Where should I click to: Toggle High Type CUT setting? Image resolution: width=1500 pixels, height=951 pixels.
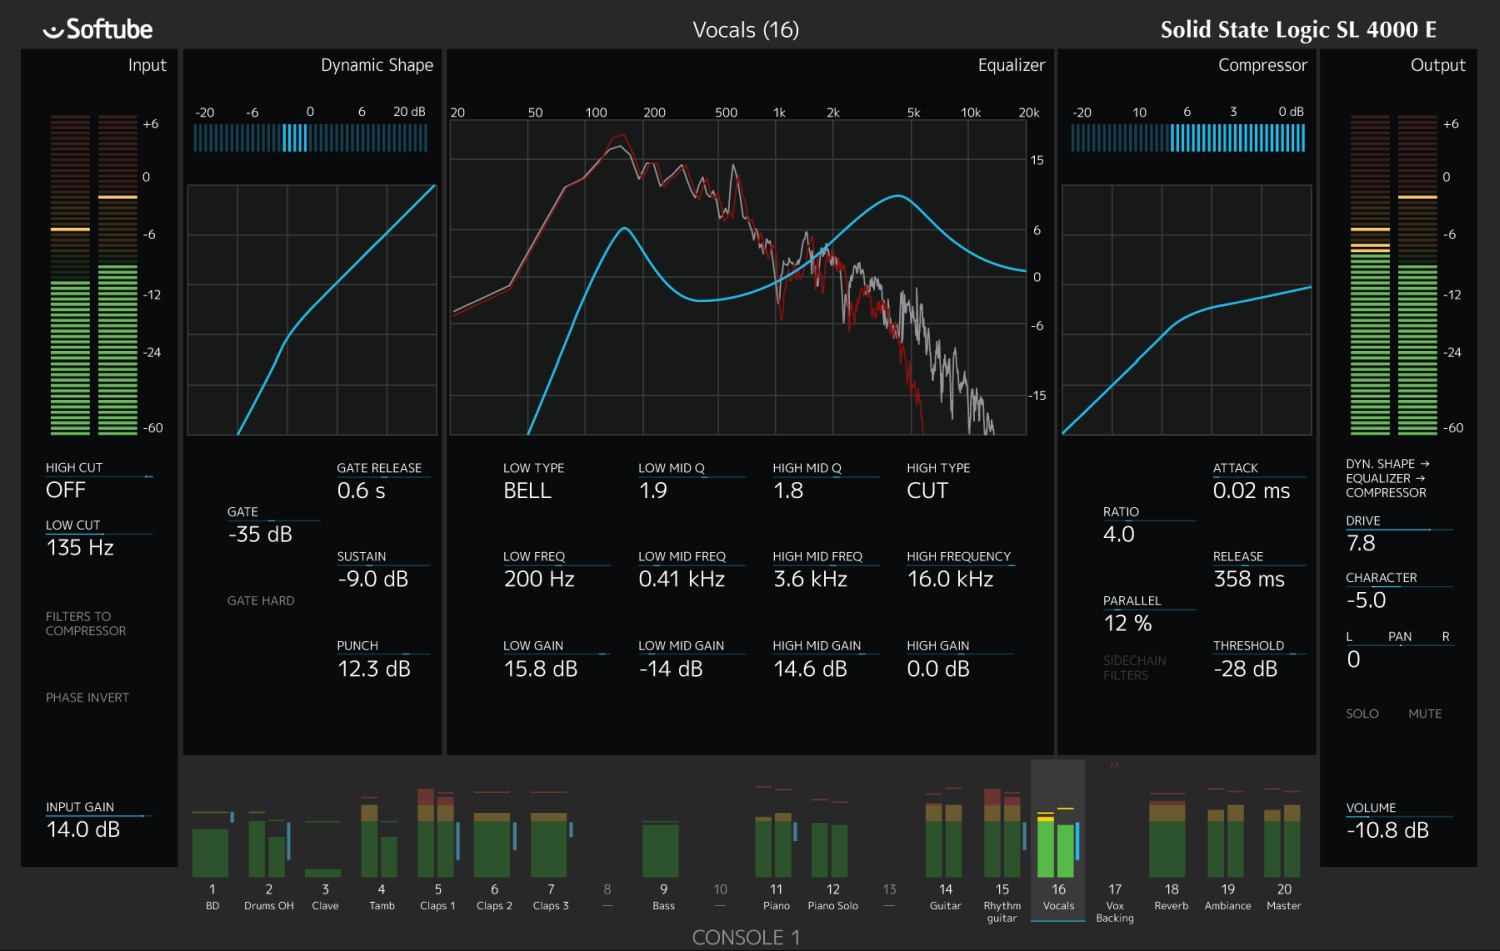[927, 491]
